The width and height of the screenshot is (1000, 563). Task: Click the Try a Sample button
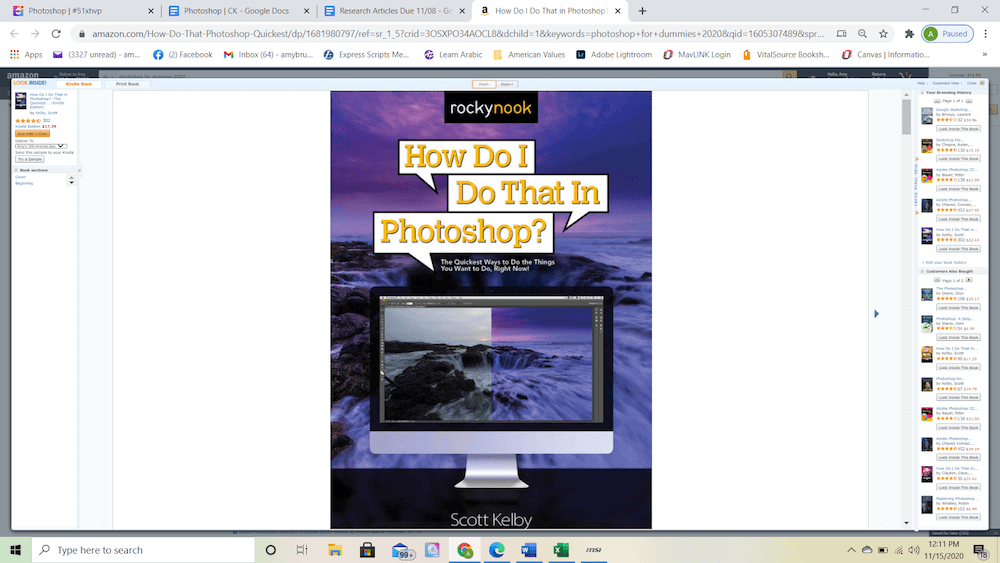click(29, 159)
